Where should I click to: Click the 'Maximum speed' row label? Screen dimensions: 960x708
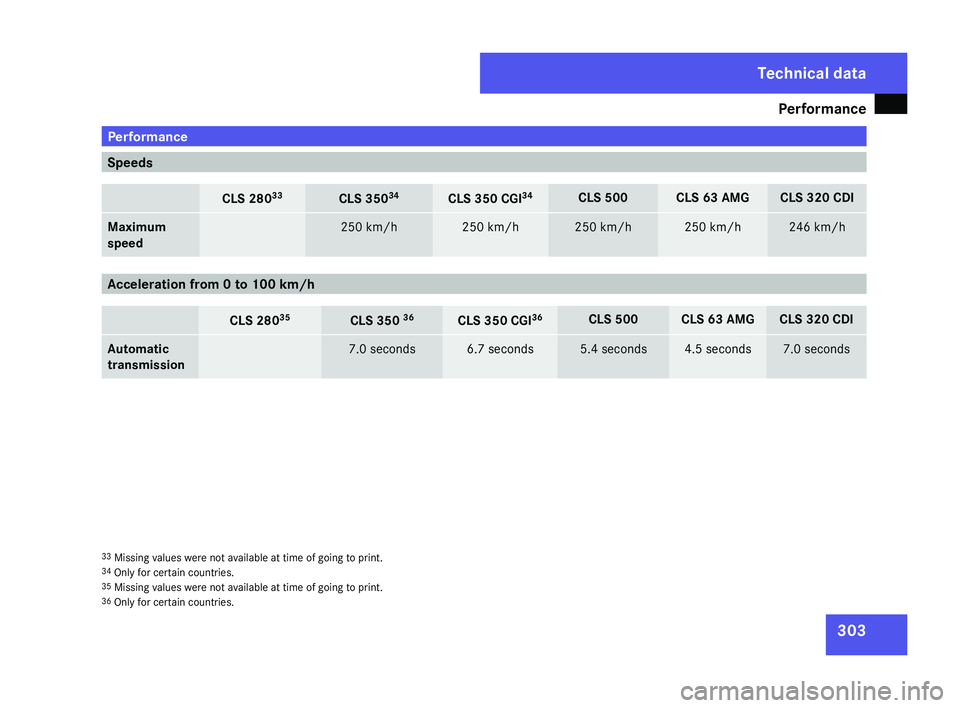tap(137, 235)
